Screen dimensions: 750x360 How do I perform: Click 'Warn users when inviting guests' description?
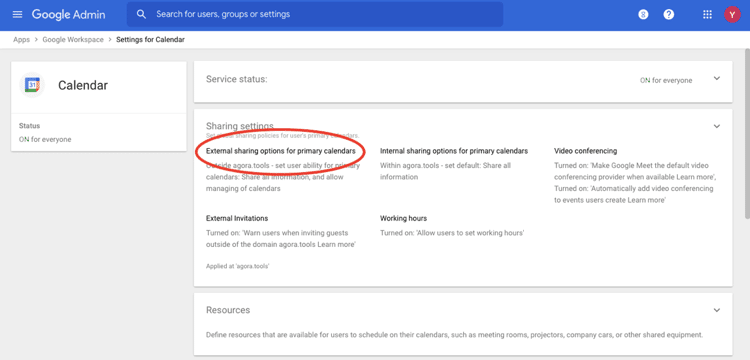pyautogui.click(x=281, y=239)
